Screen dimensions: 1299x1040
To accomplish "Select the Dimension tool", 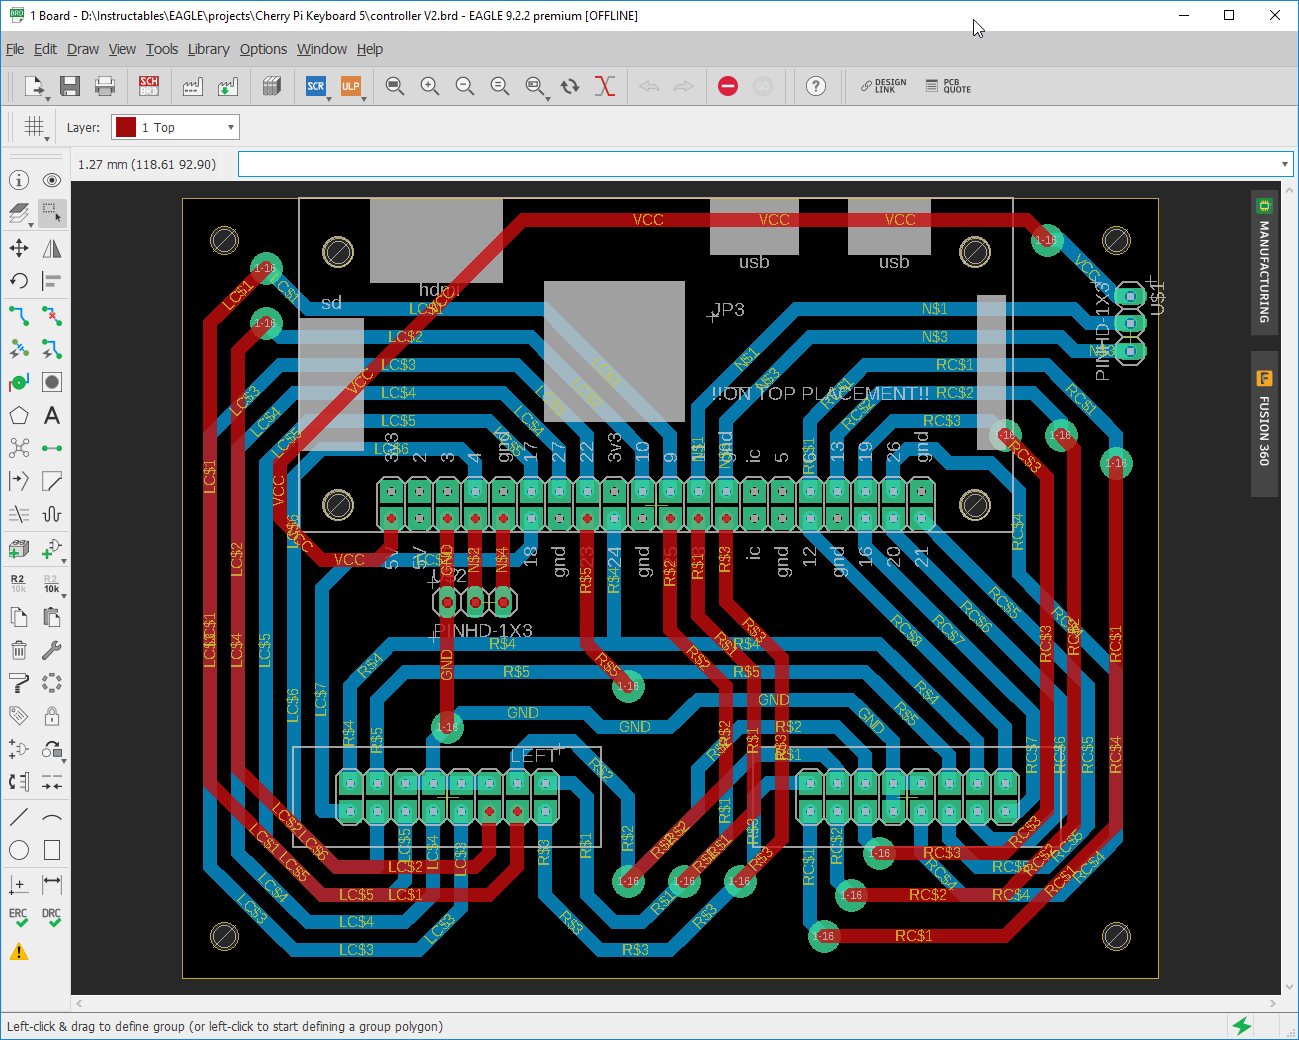I will point(52,884).
